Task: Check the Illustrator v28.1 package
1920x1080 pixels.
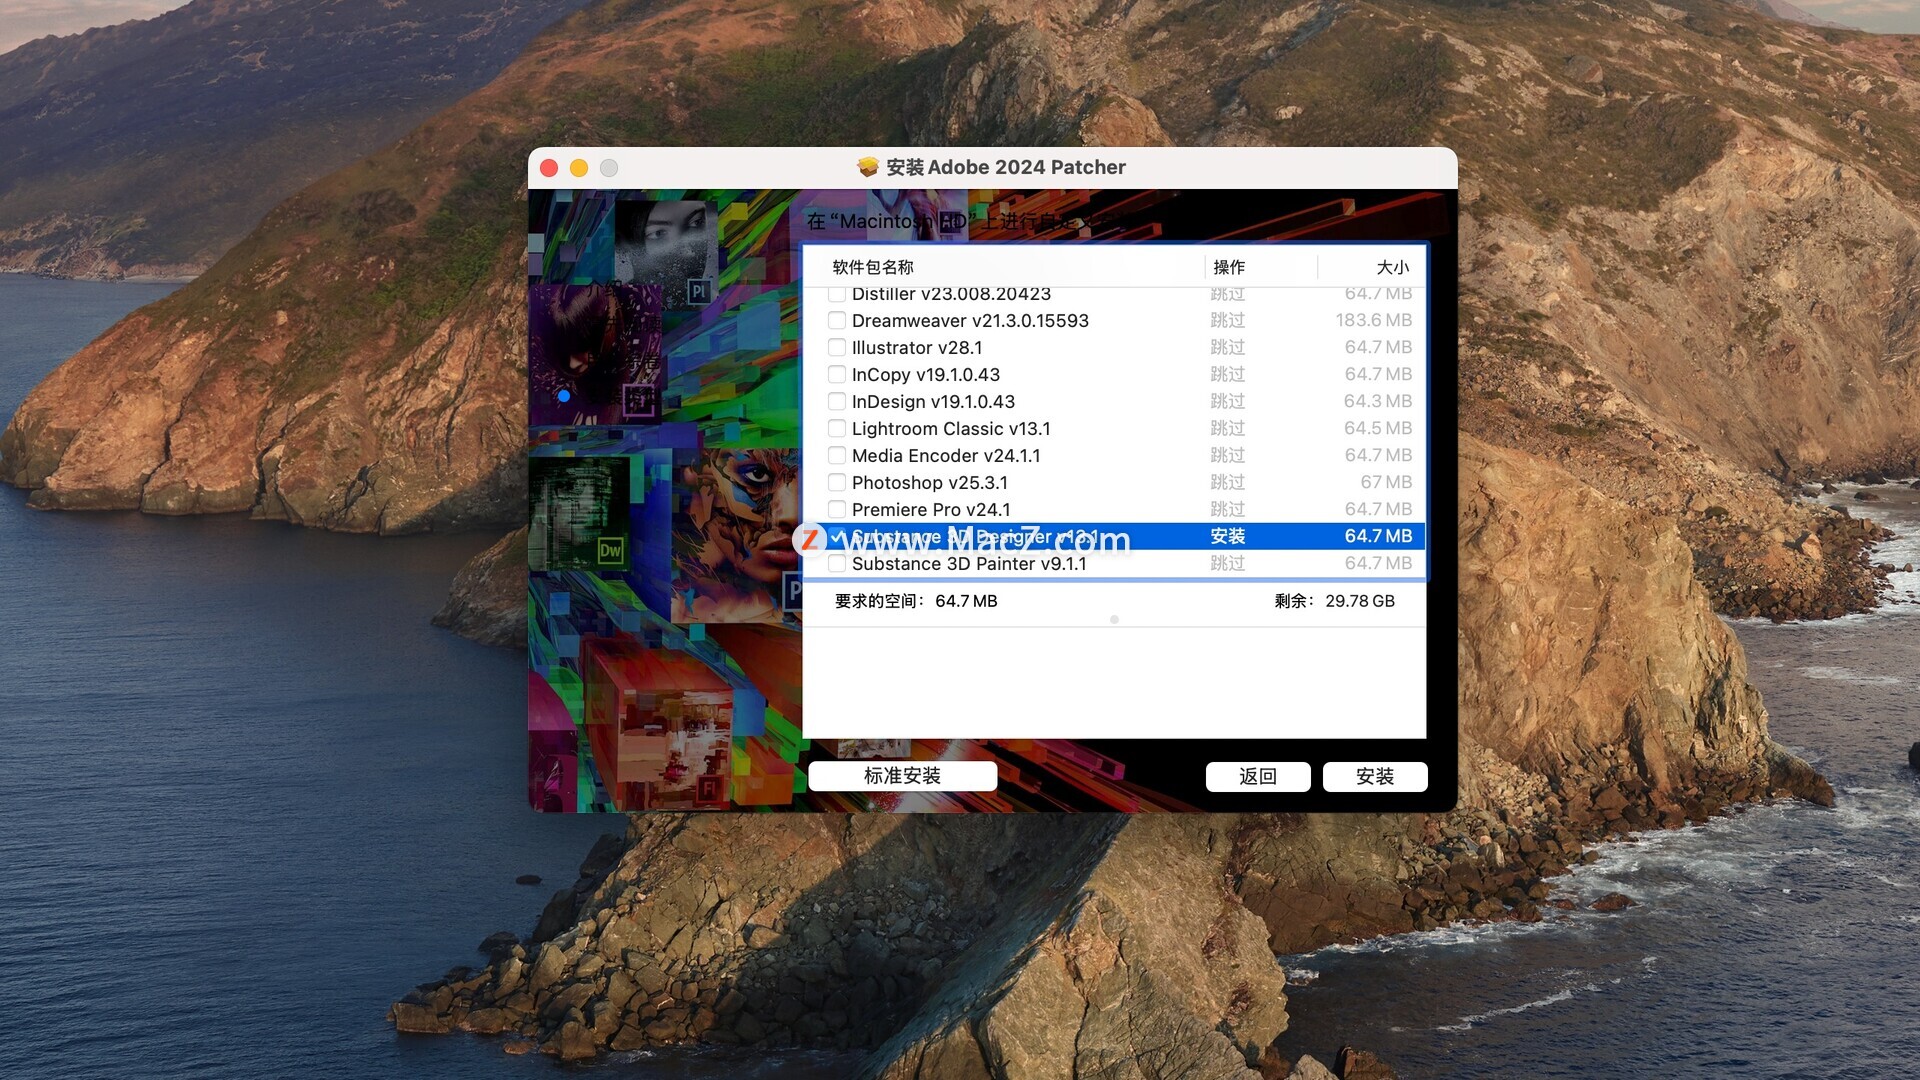Action: [x=837, y=348]
